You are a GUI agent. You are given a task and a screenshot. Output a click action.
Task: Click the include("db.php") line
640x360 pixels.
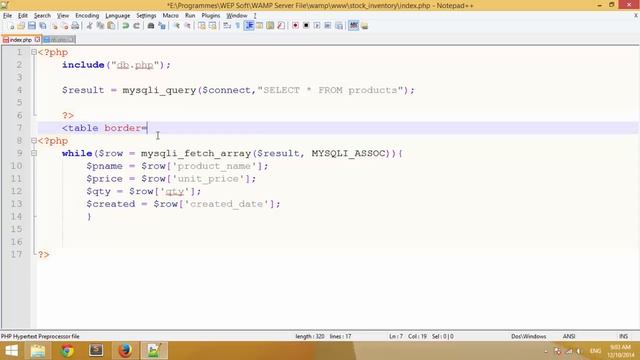tap(116, 65)
